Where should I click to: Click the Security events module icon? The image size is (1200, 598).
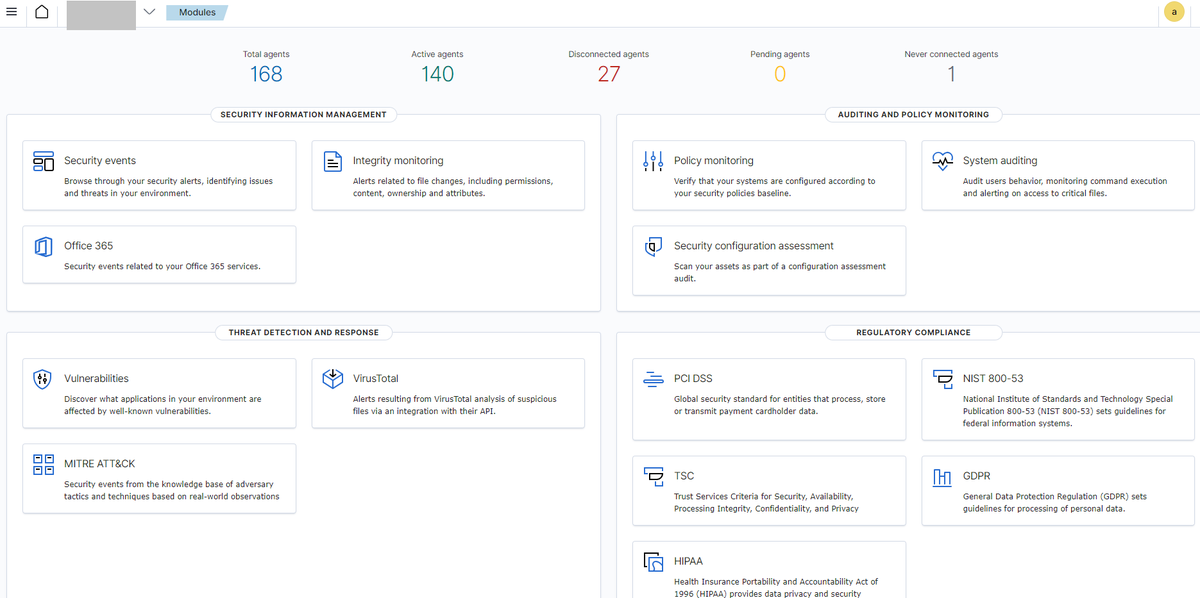(x=43, y=161)
